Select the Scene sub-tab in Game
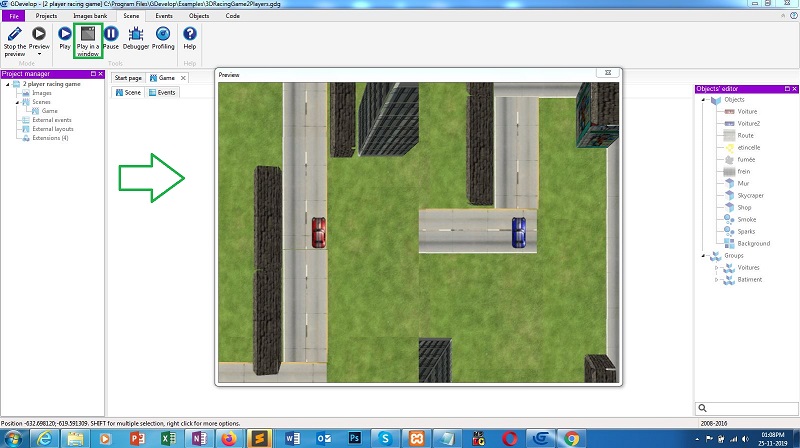Image resolution: width=800 pixels, height=448 pixels. click(x=128, y=92)
